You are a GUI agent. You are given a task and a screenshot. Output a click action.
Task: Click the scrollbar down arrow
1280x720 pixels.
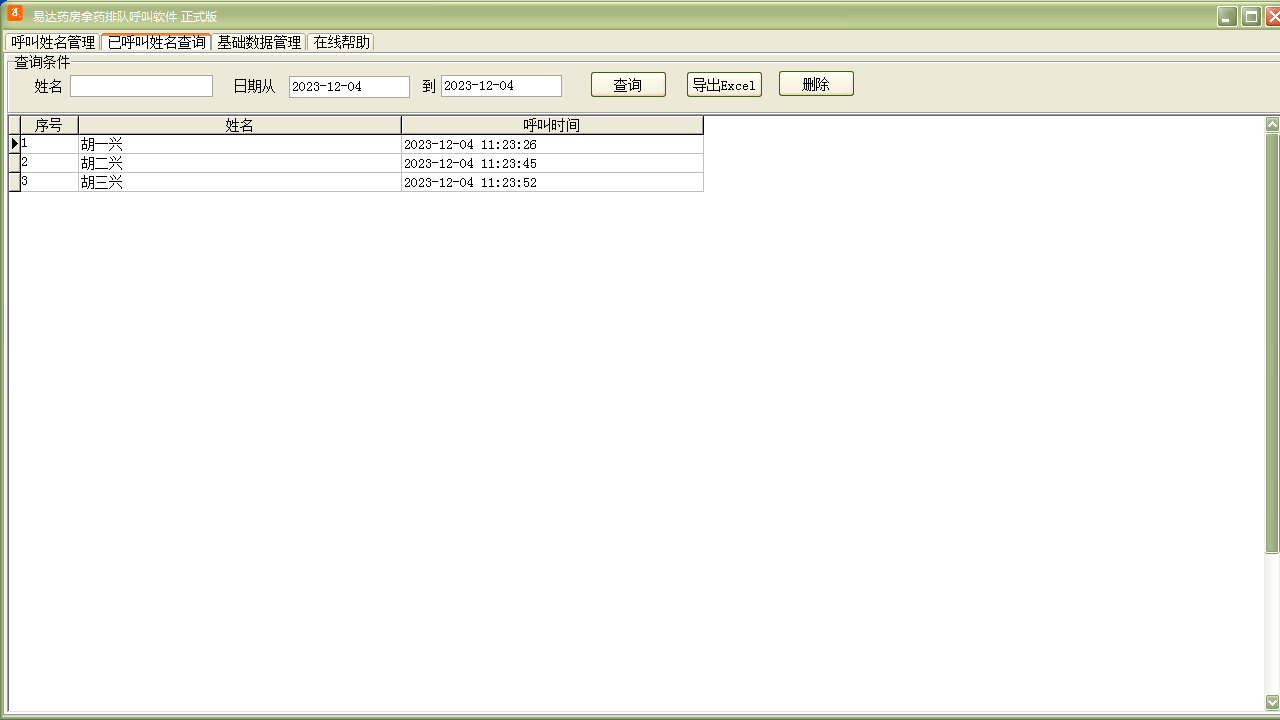click(x=1272, y=702)
